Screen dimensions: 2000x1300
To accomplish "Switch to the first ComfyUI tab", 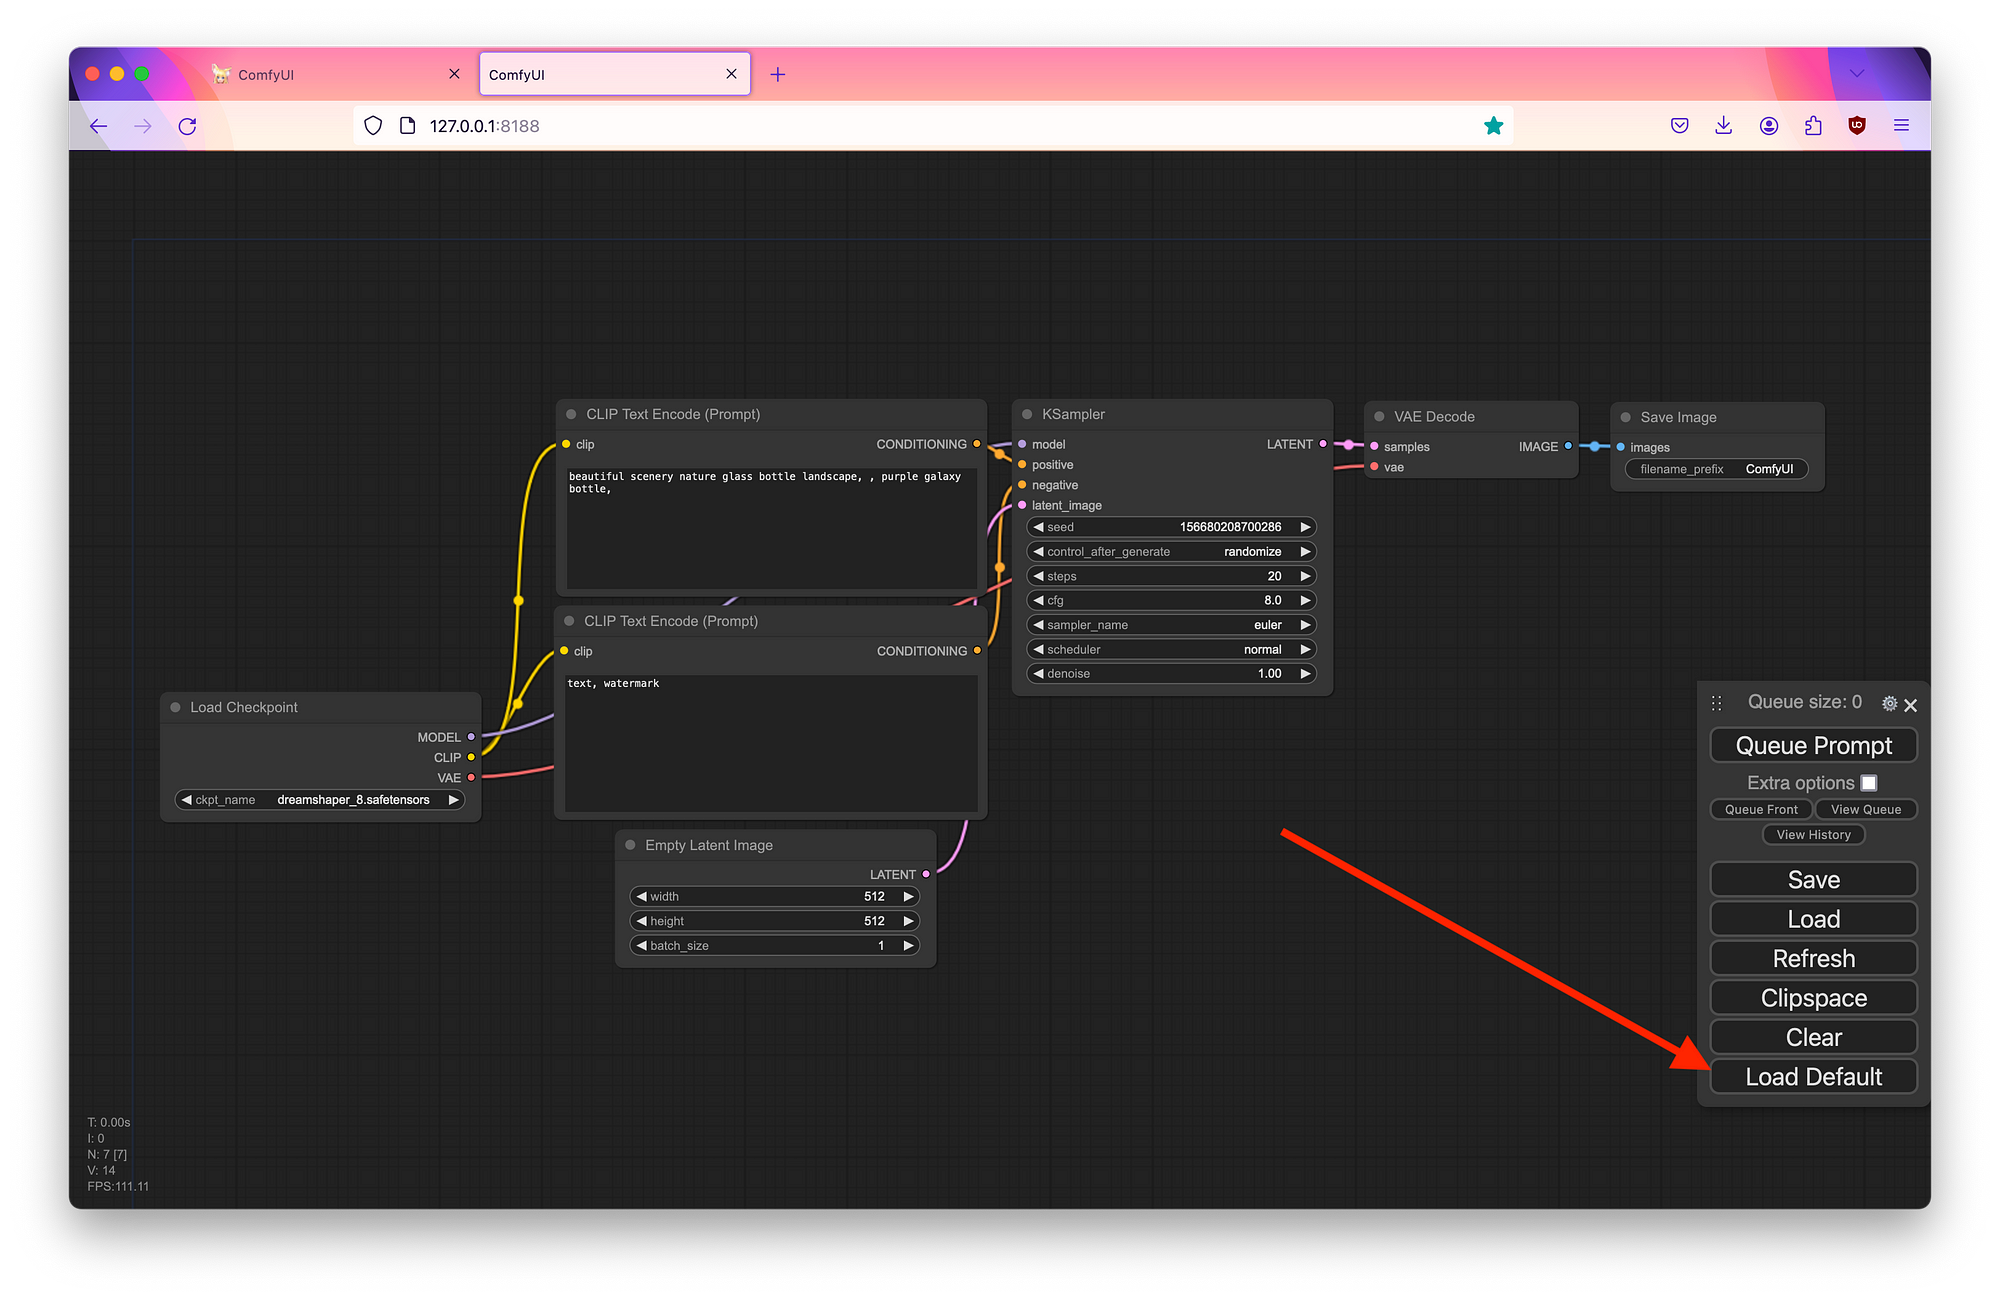I will tap(335, 74).
